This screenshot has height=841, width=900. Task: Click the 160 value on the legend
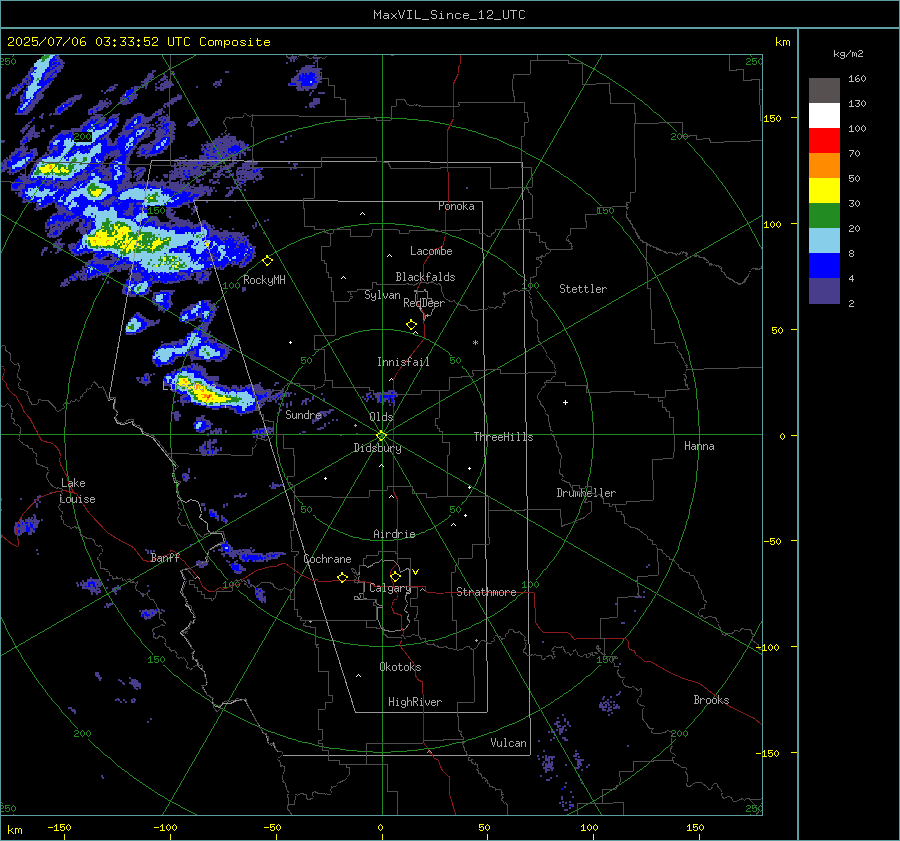click(x=857, y=79)
